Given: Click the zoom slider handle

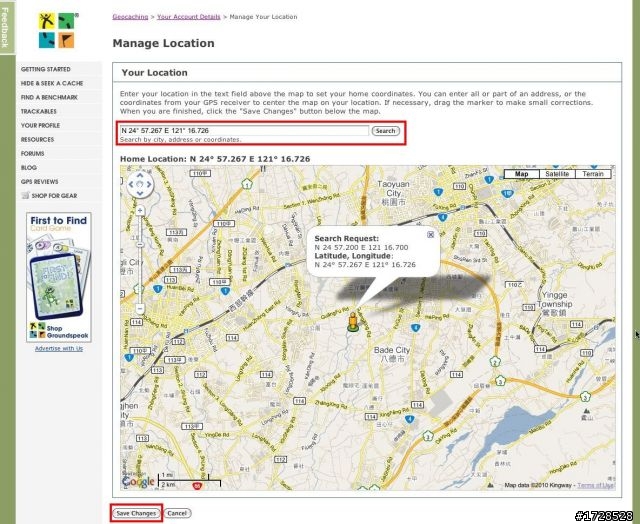Looking at the screenshot, I should point(140,244).
